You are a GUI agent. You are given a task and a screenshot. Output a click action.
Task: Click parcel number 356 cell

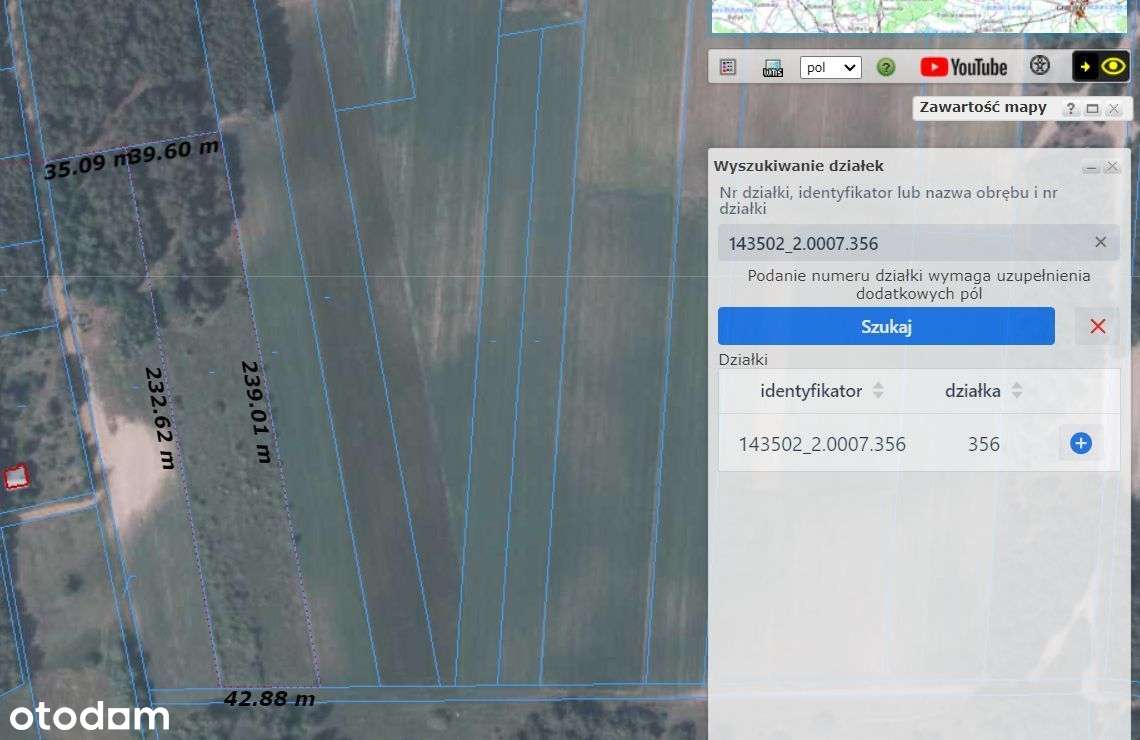[984, 444]
